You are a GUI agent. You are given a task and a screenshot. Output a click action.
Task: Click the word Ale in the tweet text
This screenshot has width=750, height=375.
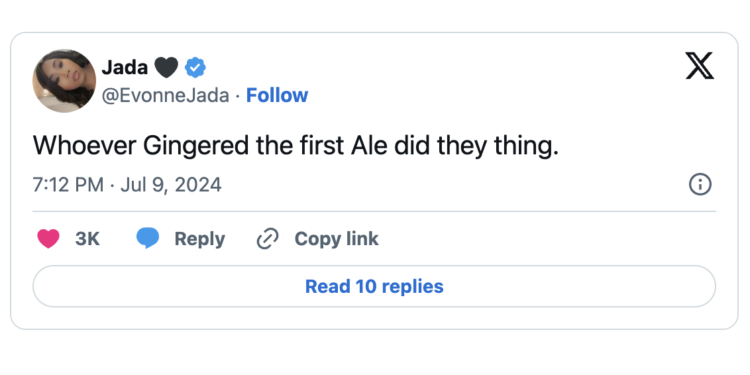coord(369,145)
